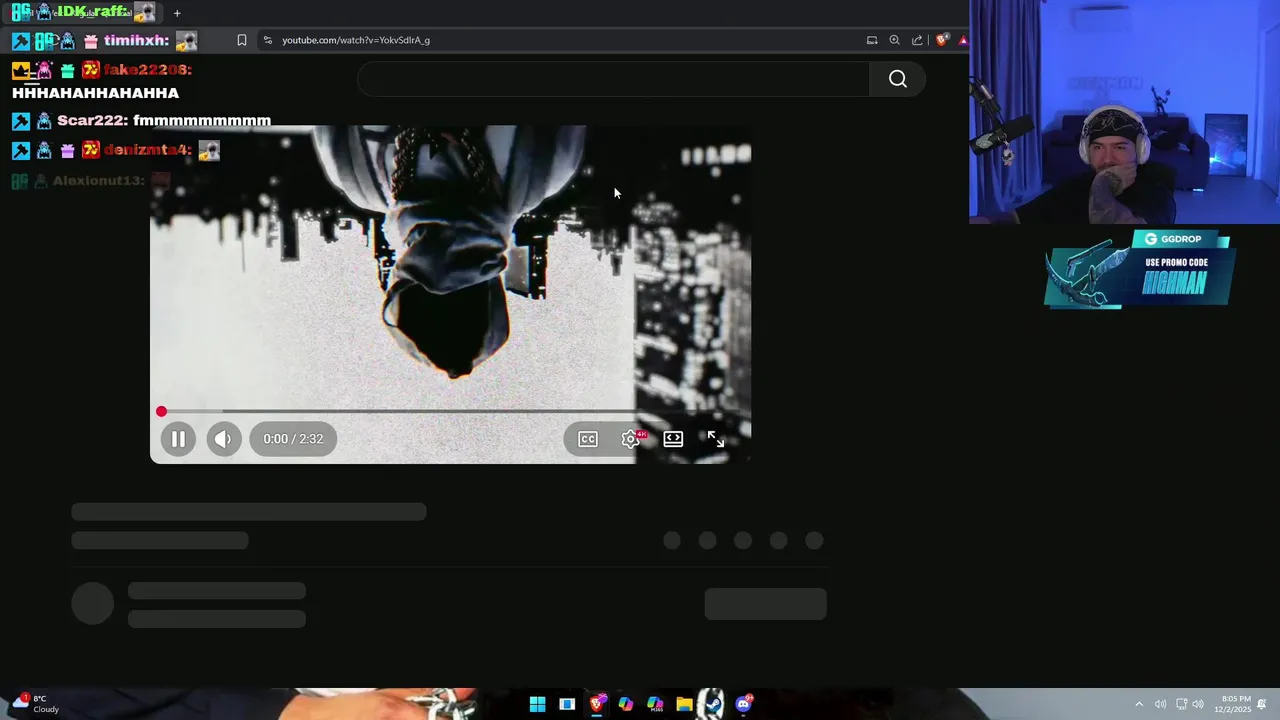
Task: Open the Microsoft 365 Copilot taskbar icon
Action: 655,704
